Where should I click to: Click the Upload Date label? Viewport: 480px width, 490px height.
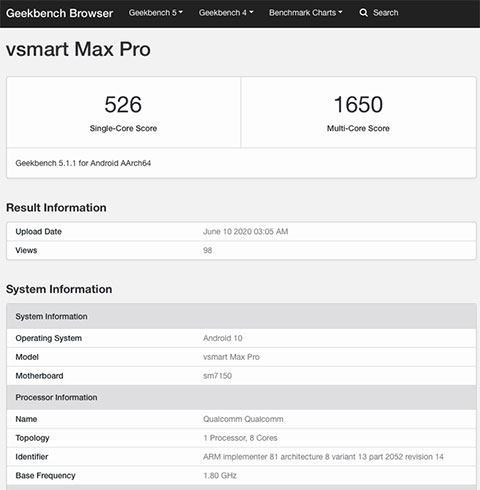coord(39,232)
